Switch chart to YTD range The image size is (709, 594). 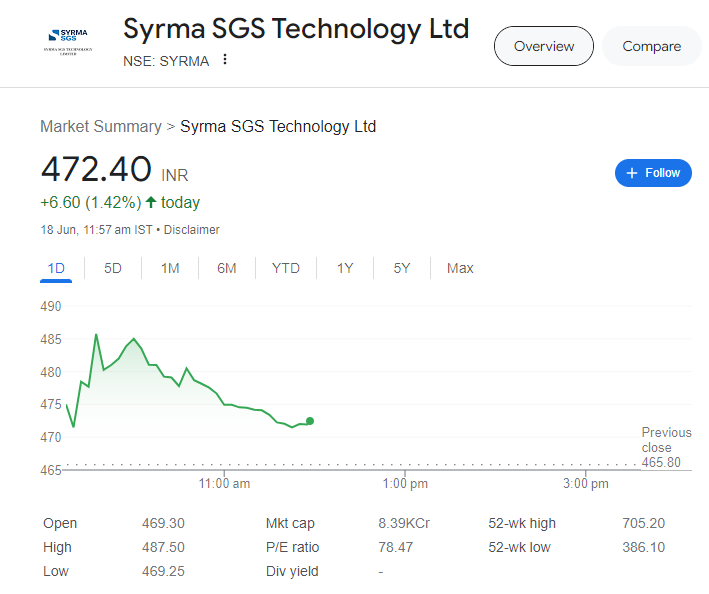[x=285, y=269]
